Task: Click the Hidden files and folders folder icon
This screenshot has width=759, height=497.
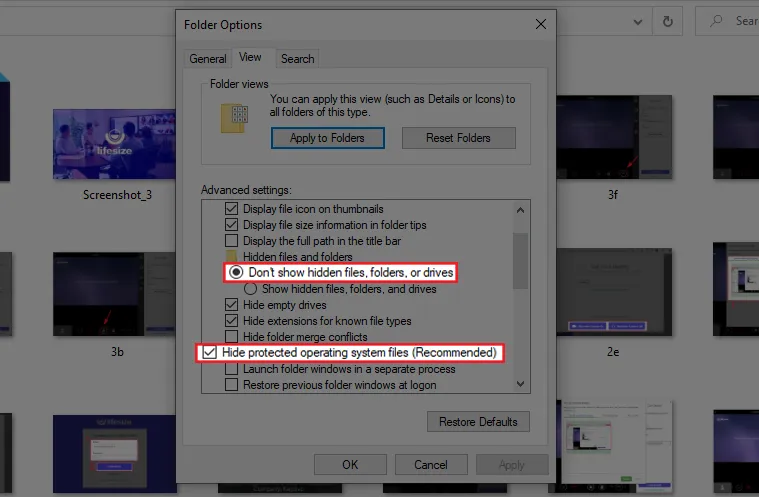Action: tap(232, 256)
